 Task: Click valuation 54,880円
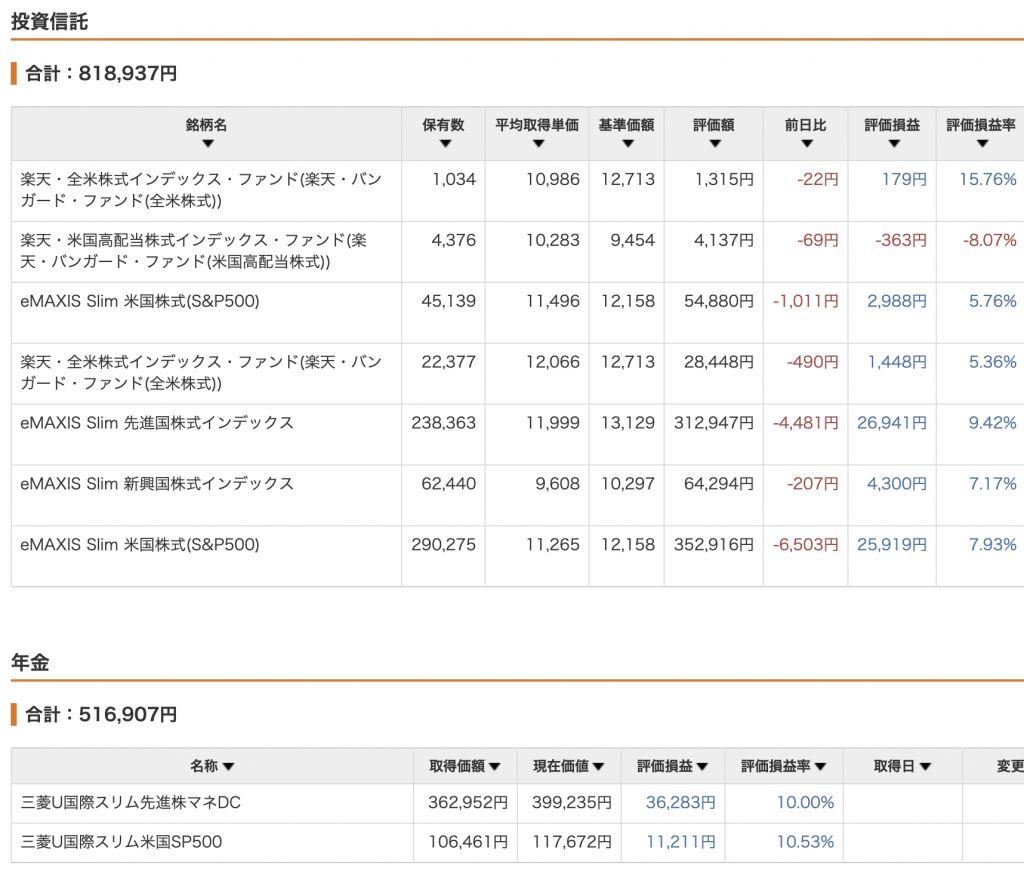[x=719, y=301]
